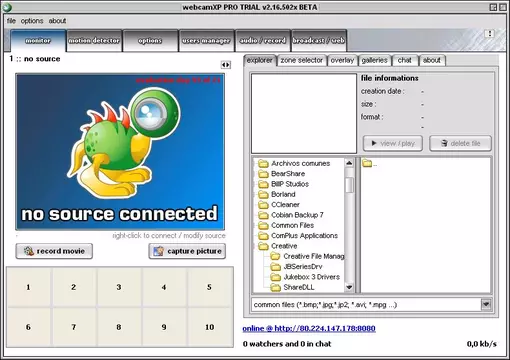Click the trash icon on delete file

[x=444, y=143]
